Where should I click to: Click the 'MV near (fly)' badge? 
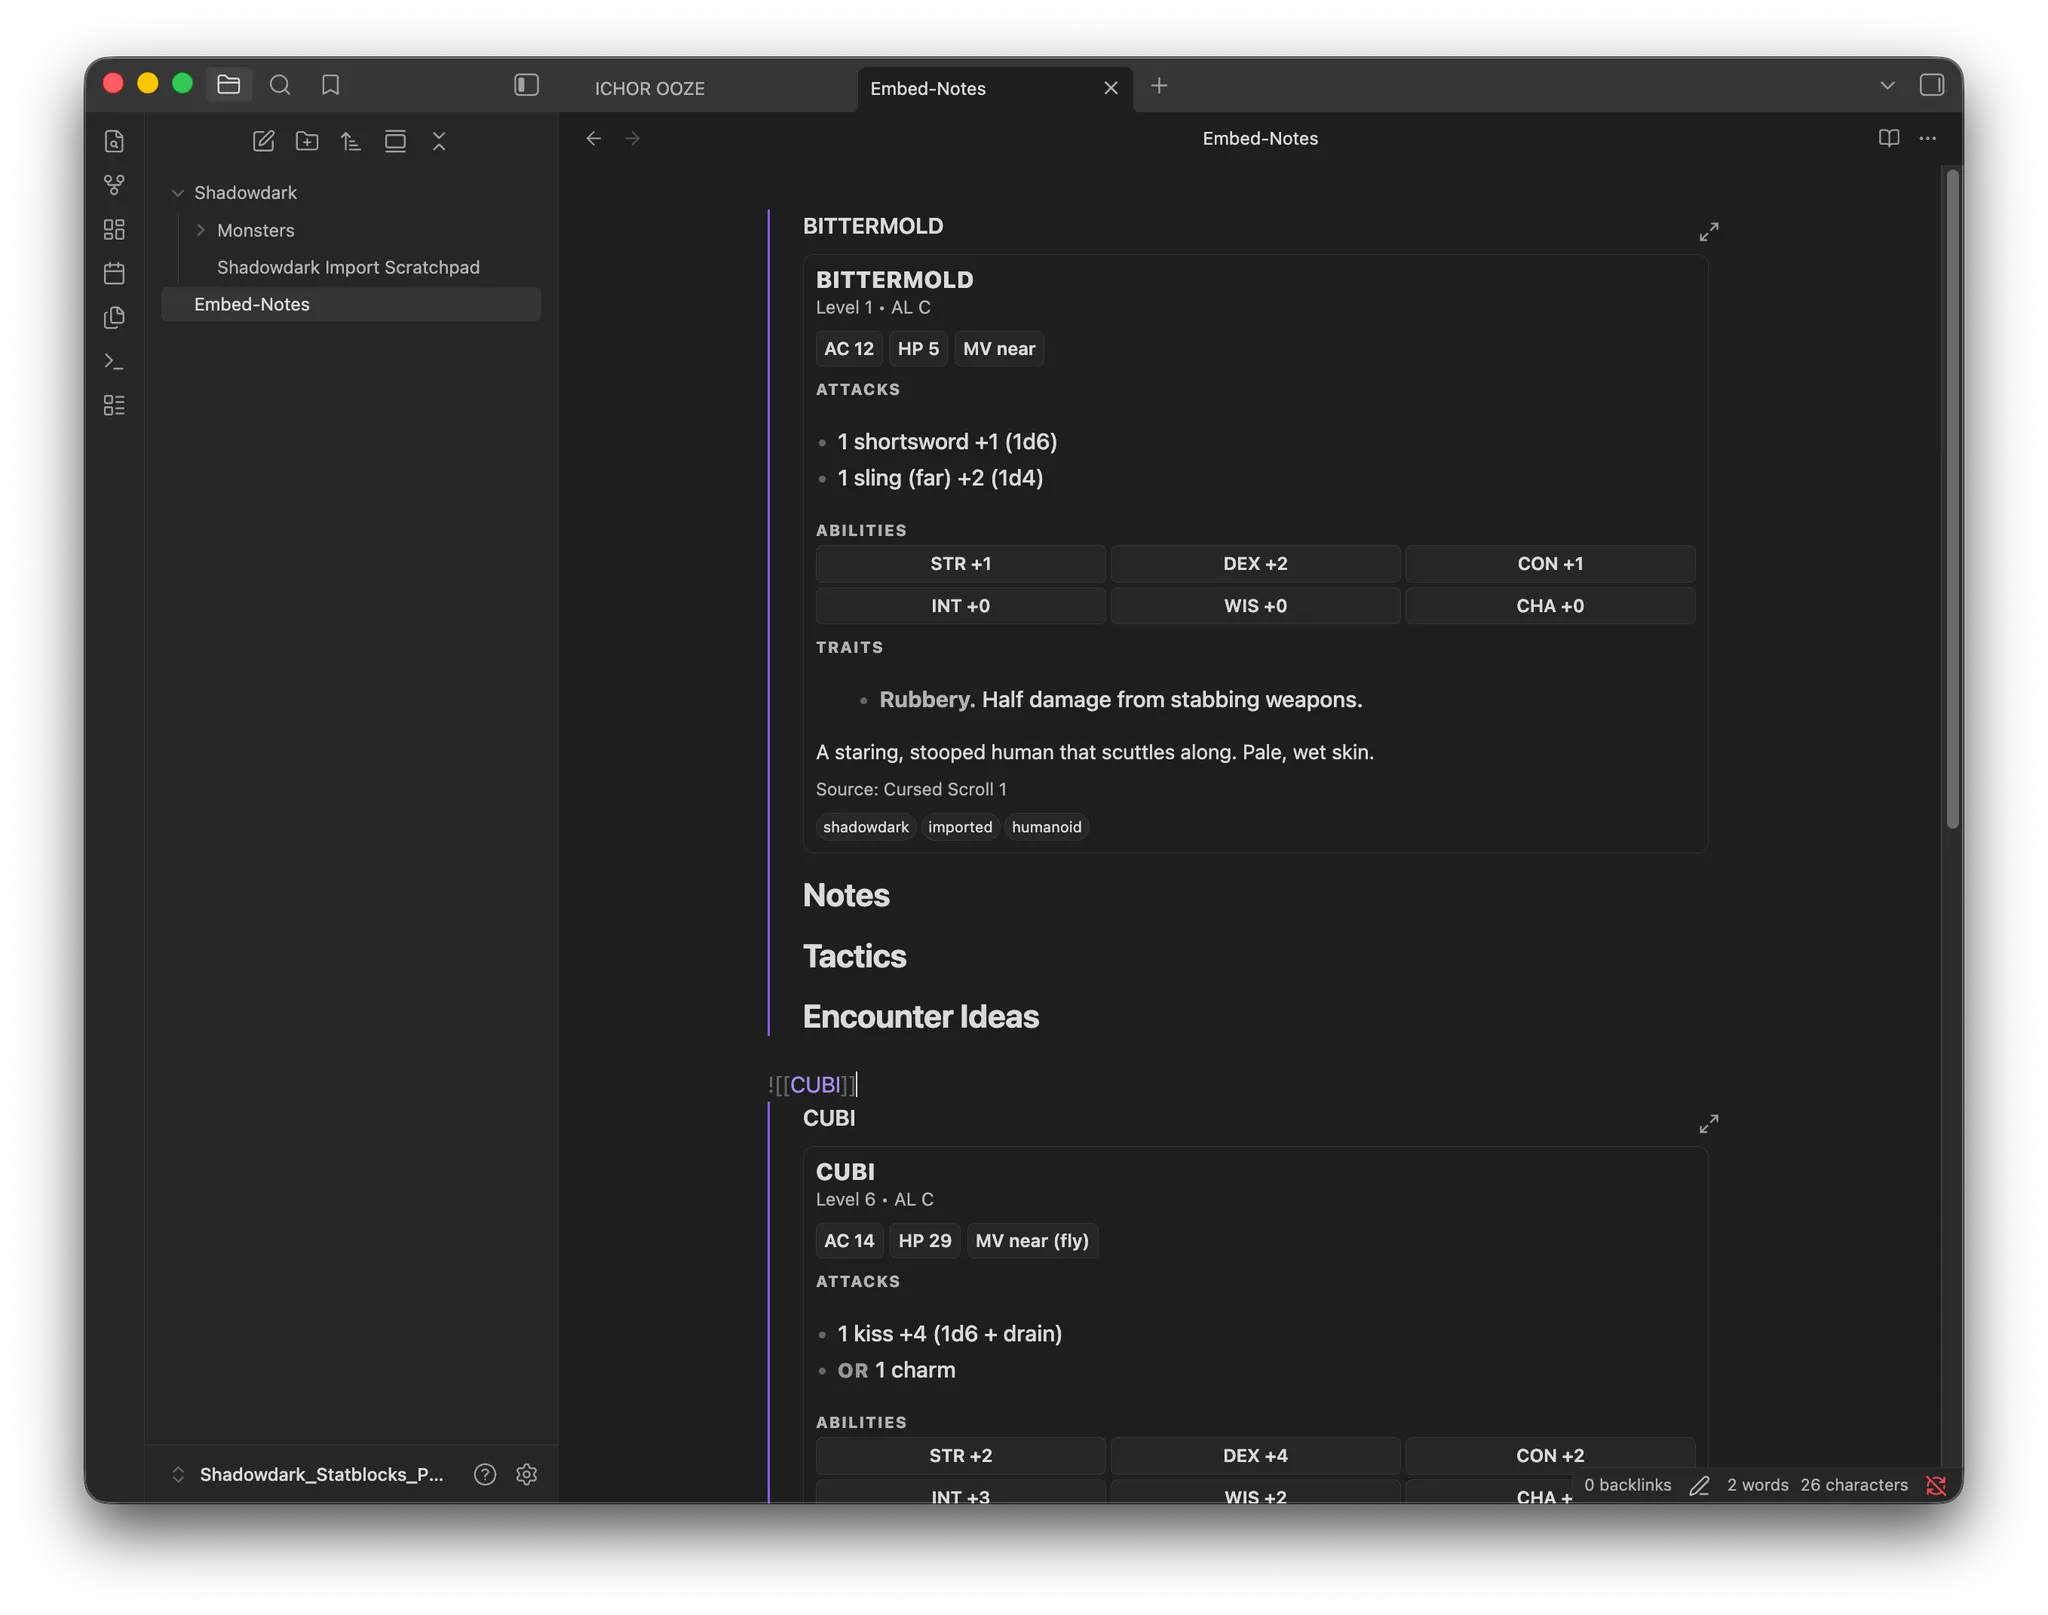[1032, 1241]
